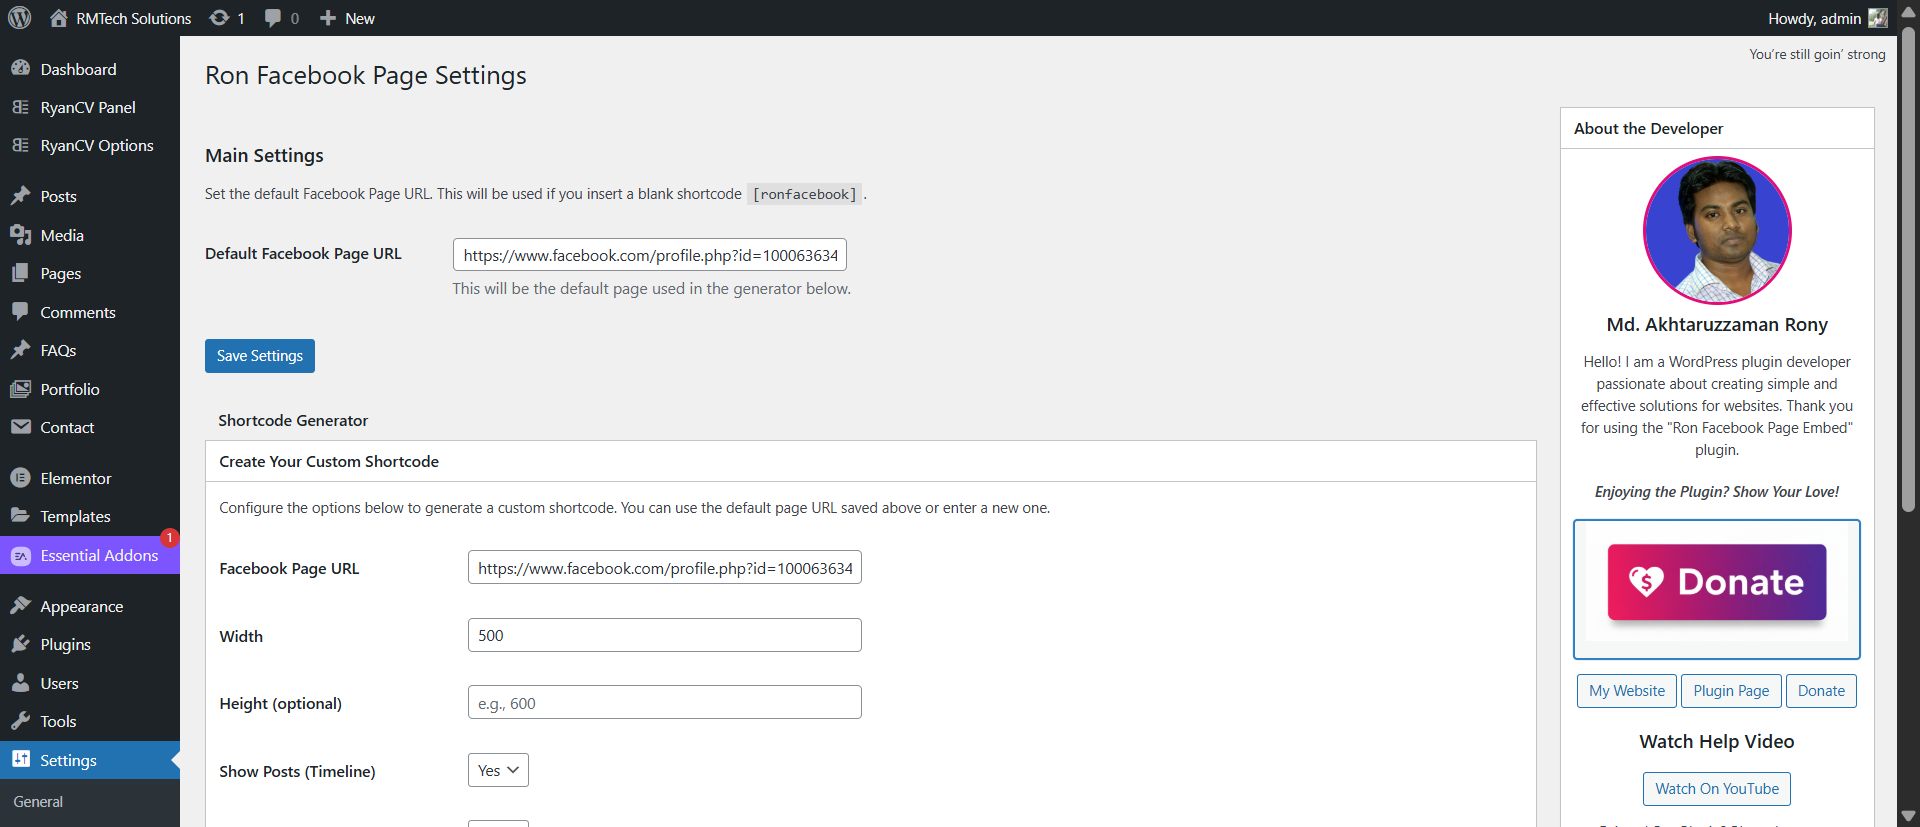The width and height of the screenshot is (1920, 827).
Task: Select the General settings submenu
Action: [x=38, y=802]
